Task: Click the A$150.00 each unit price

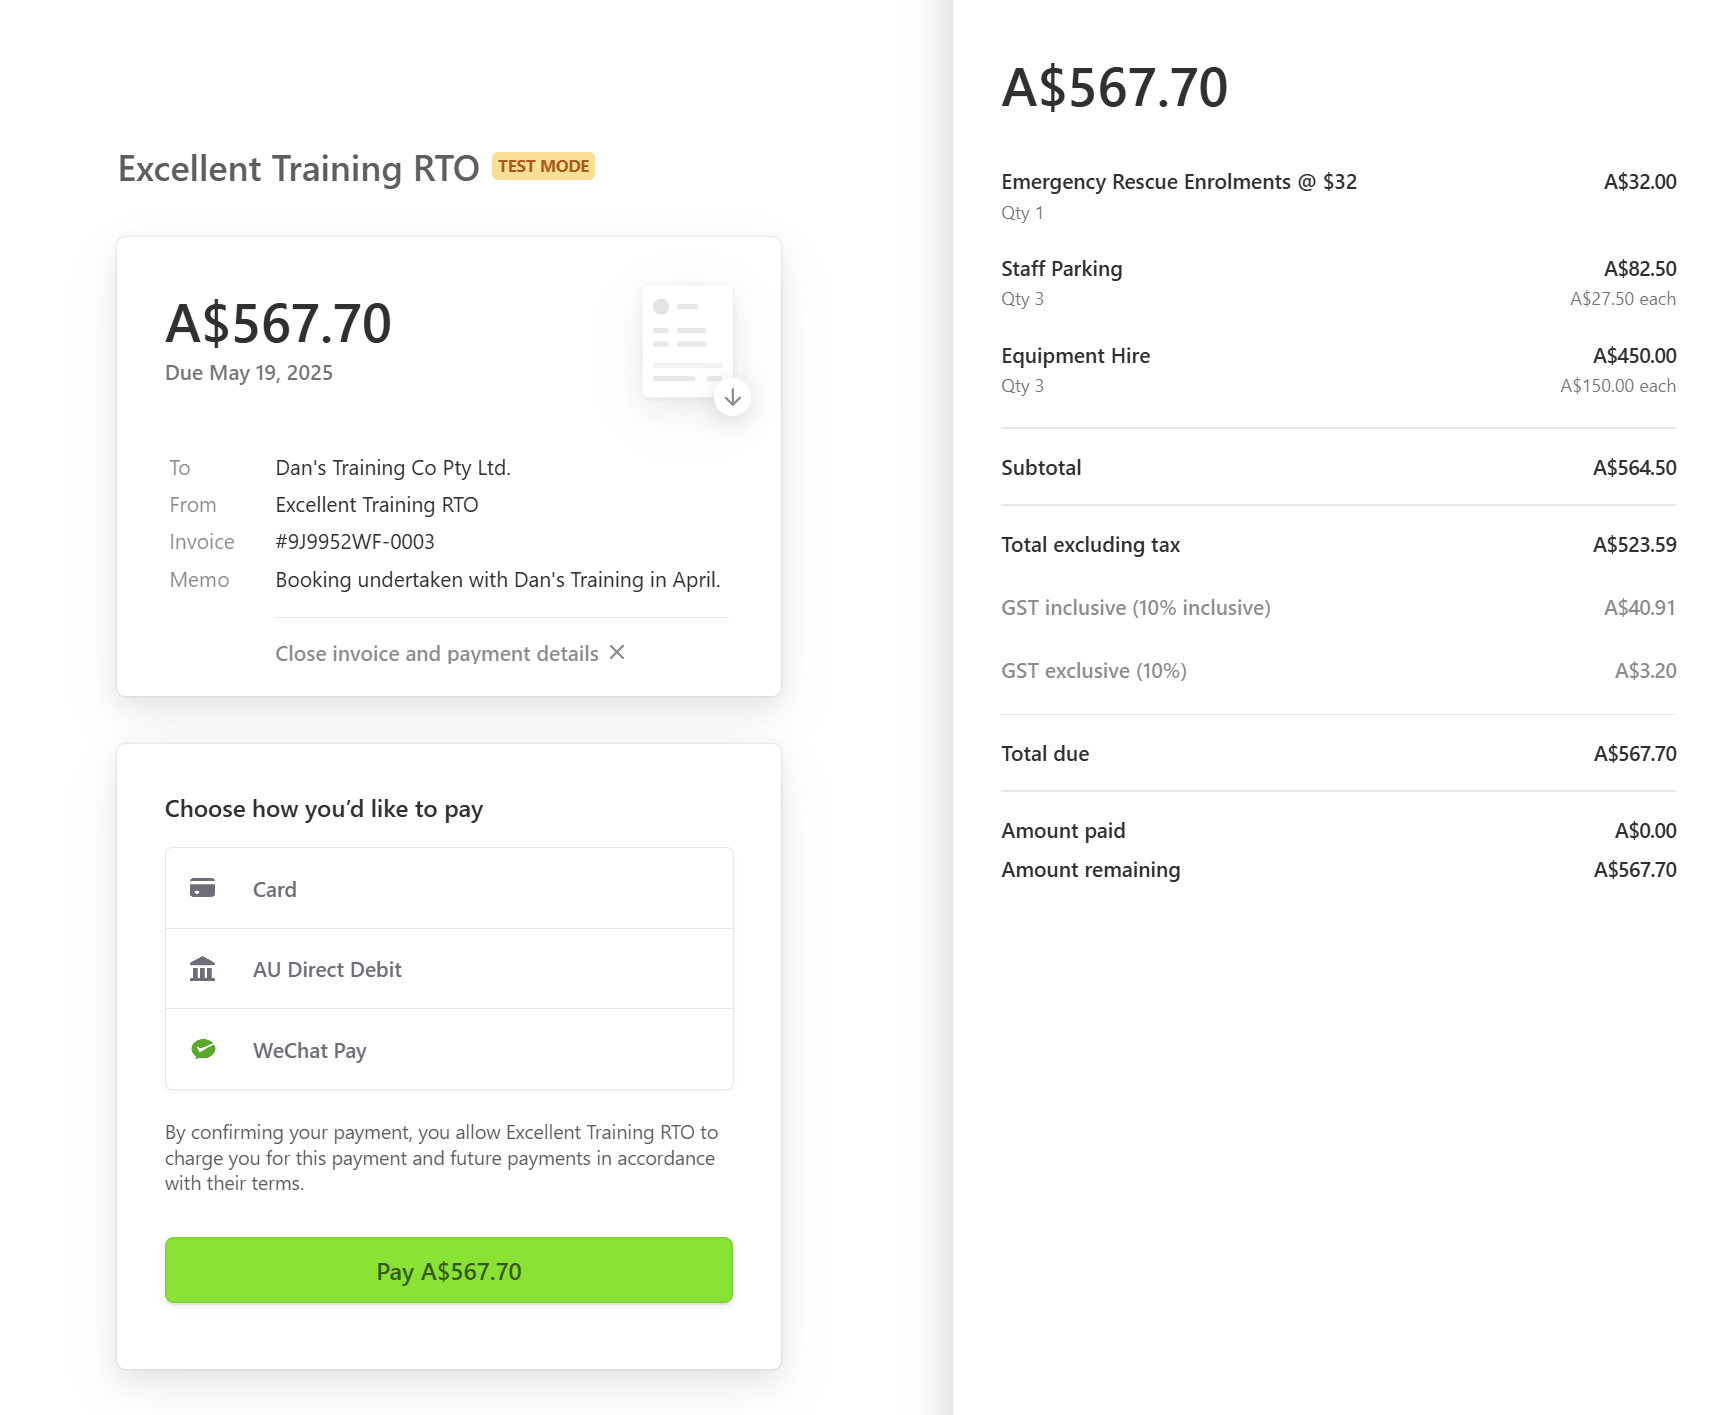Action: tap(1618, 386)
